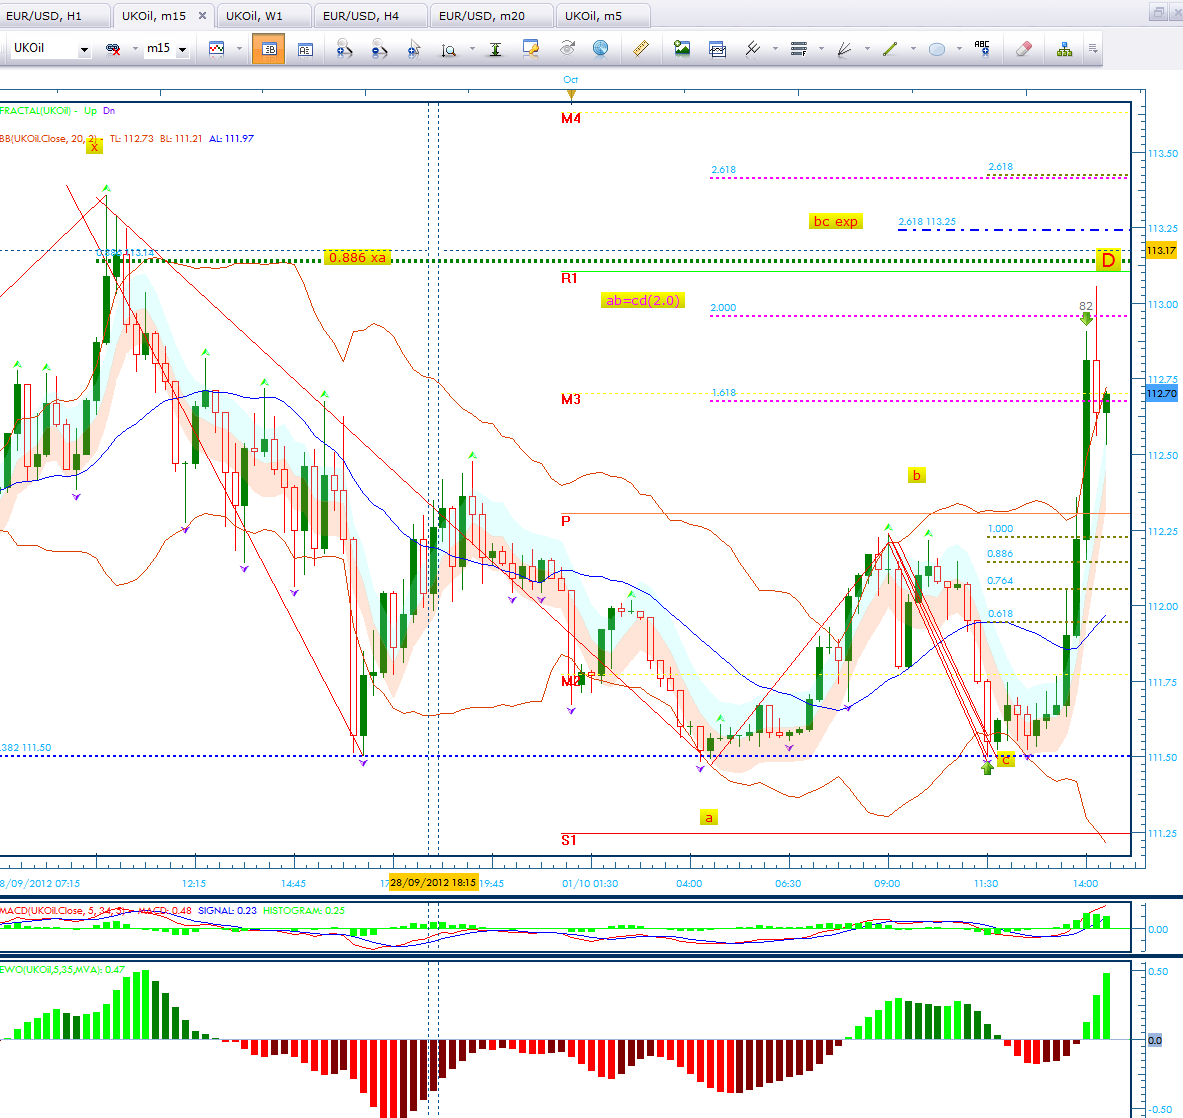Toggle the eye visibility icon
Viewport: 1183px width, 1118px height.
[x=567, y=49]
